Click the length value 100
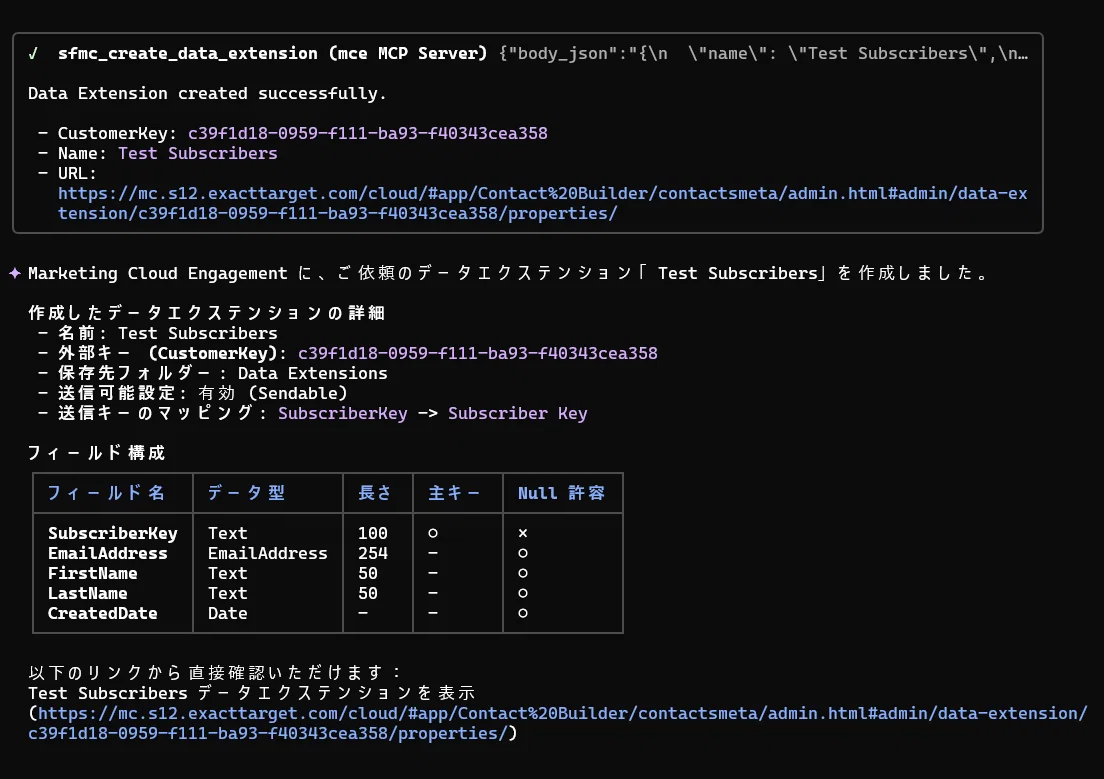This screenshot has width=1104, height=779. [x=372, y=533]
